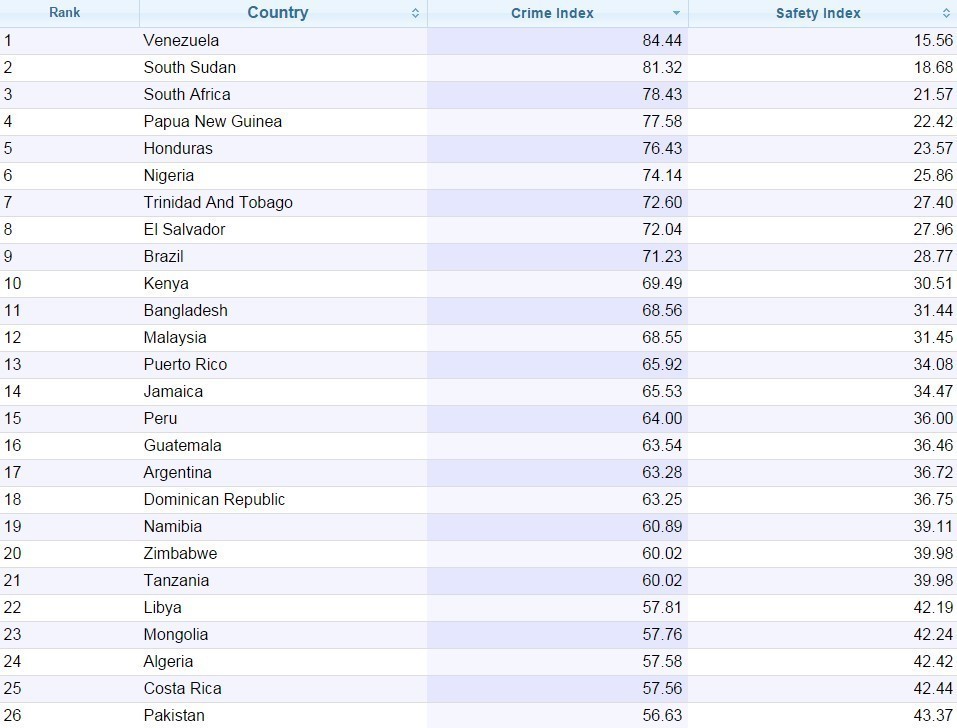
Task: Select the South Africa country name
Action: click(187, 95)
